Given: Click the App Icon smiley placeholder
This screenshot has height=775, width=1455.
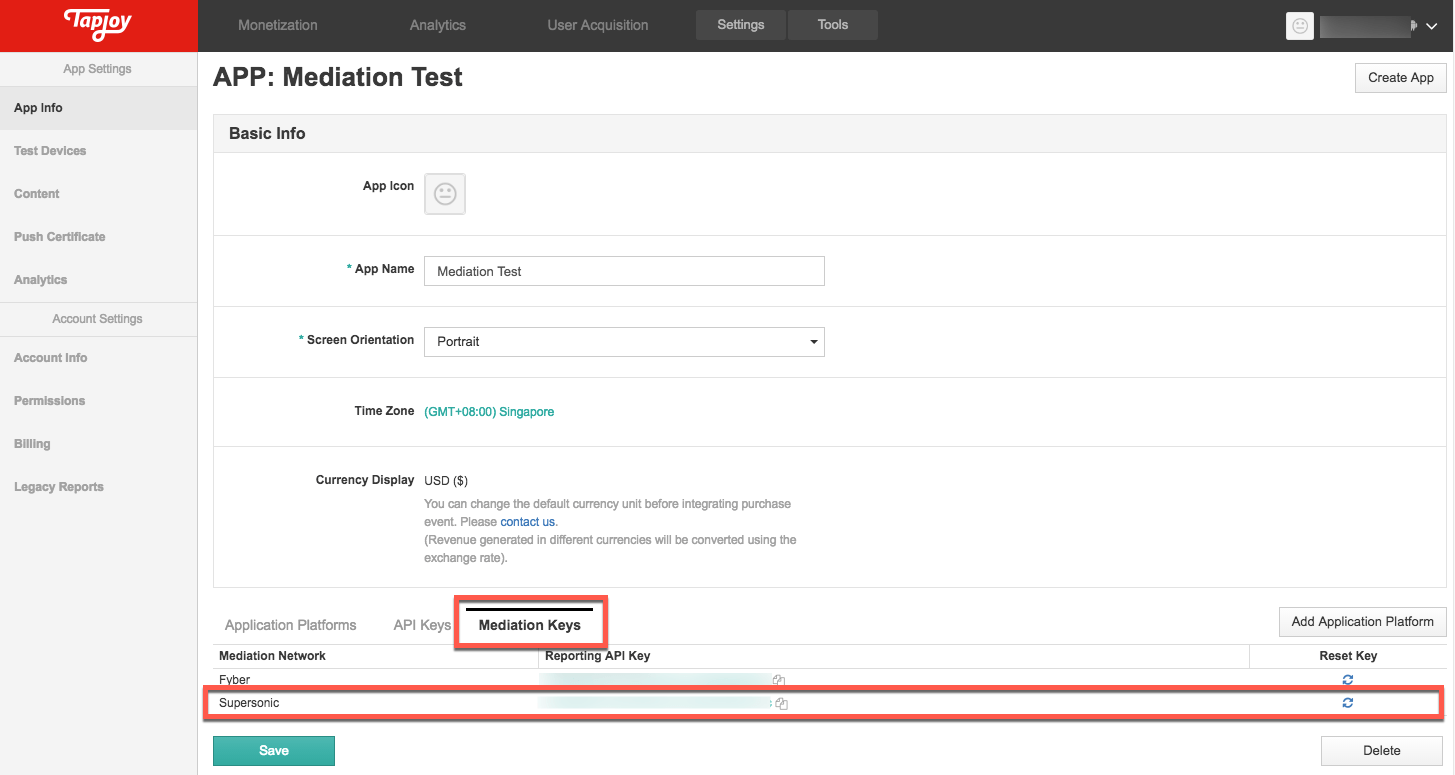Looking at the screenshot, I should click(x=444, y=194).
